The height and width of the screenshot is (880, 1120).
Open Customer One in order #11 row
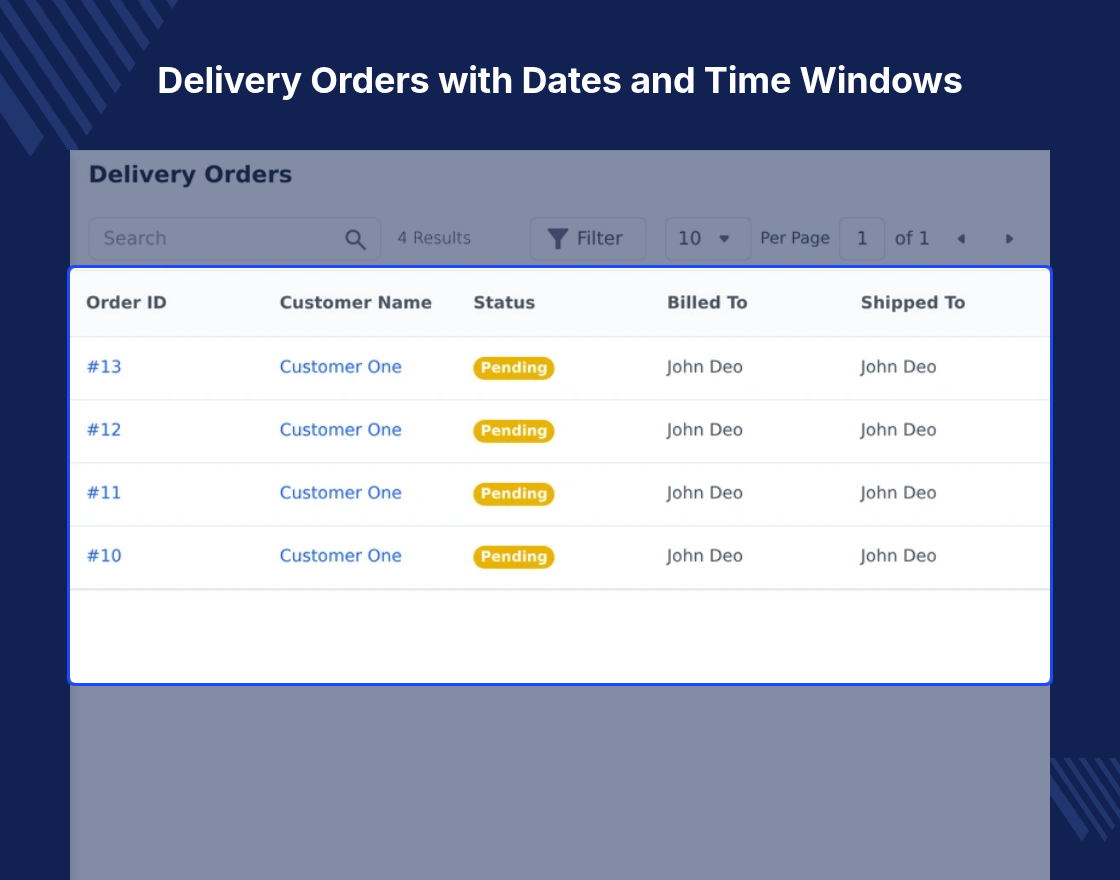pos(340,492)
